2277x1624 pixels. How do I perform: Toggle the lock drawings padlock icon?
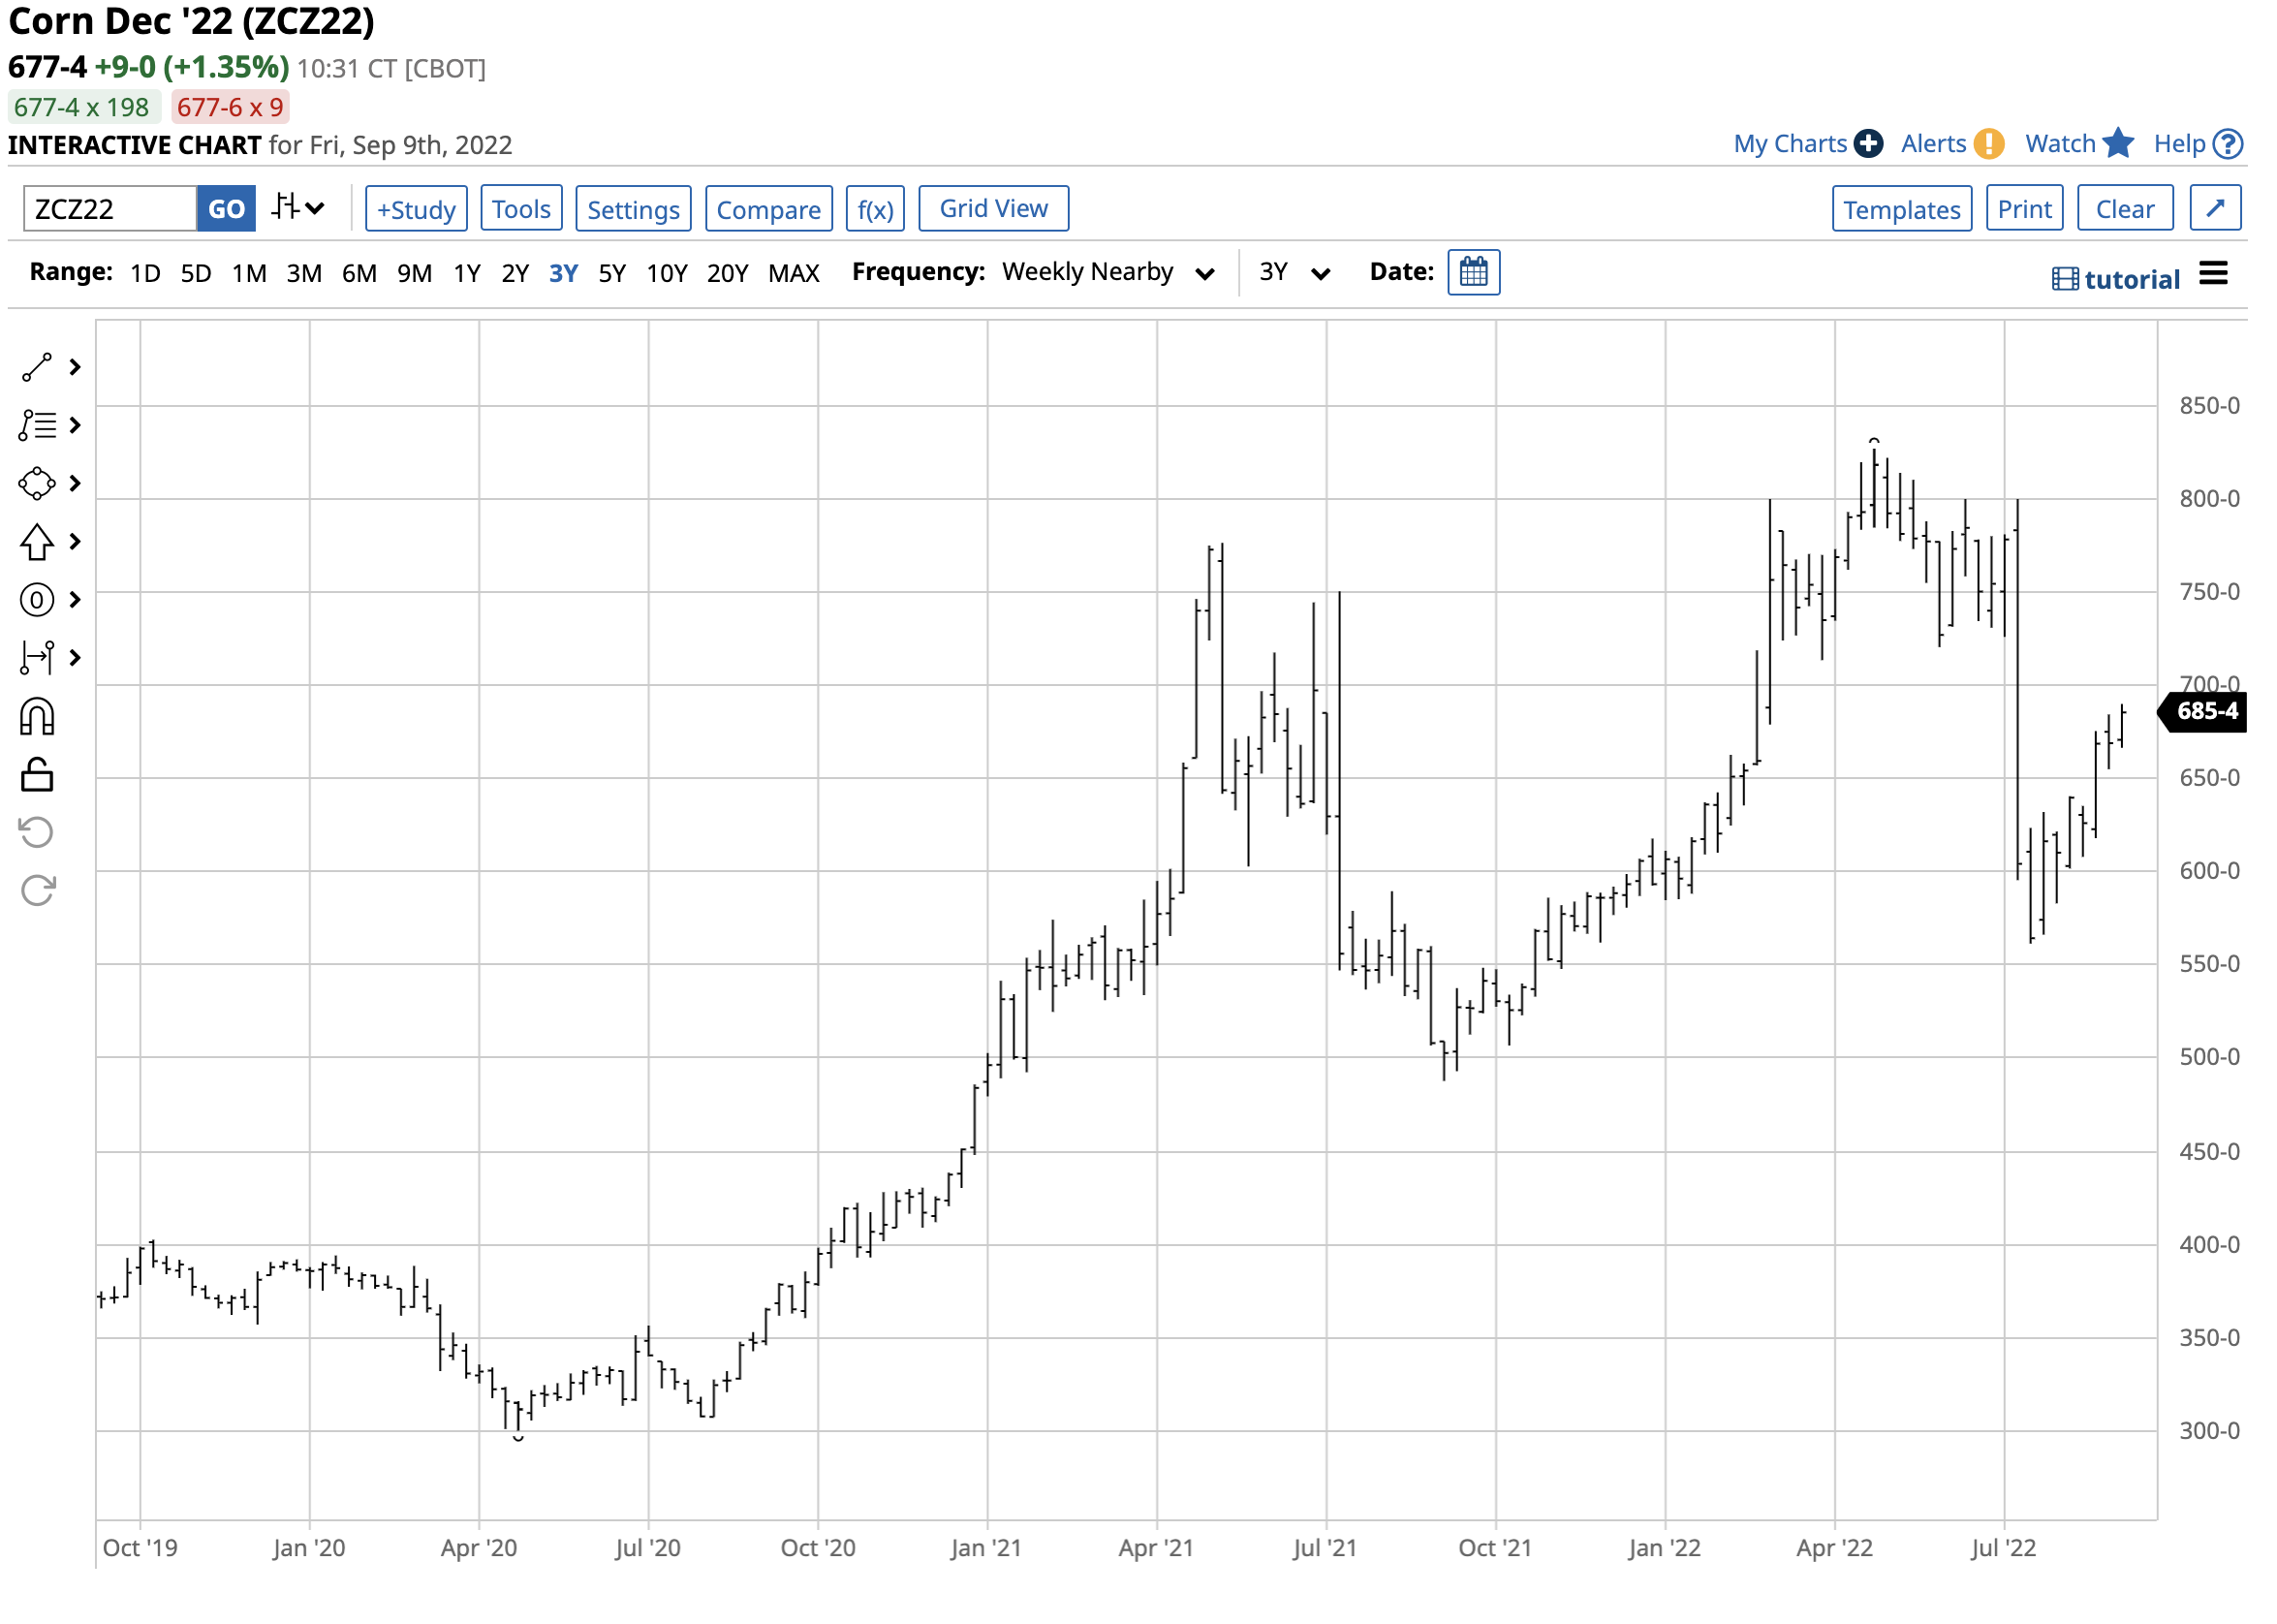pyautogui.click(x=37, y=775)
